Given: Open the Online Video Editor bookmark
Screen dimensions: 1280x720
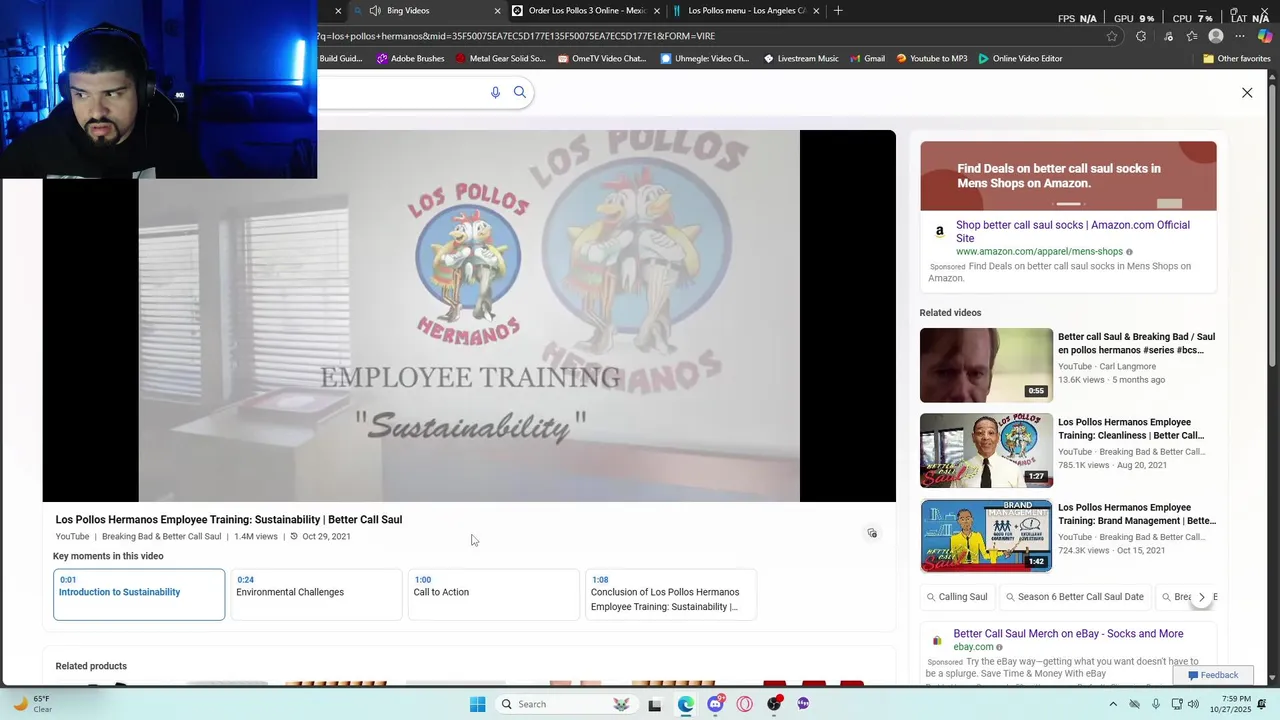Looking at the screenshot, I should [x=1020, y=59].
